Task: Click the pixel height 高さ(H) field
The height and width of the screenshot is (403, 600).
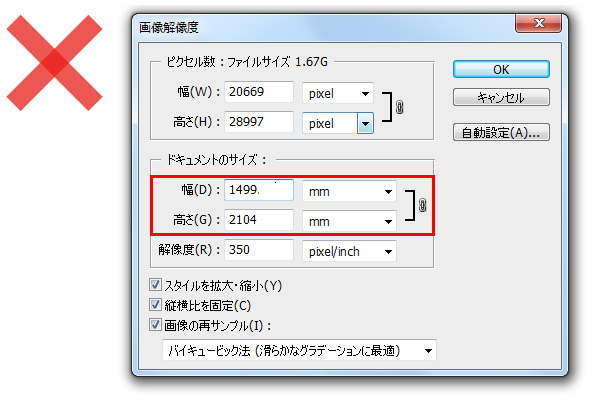Action: pos(259,122)
